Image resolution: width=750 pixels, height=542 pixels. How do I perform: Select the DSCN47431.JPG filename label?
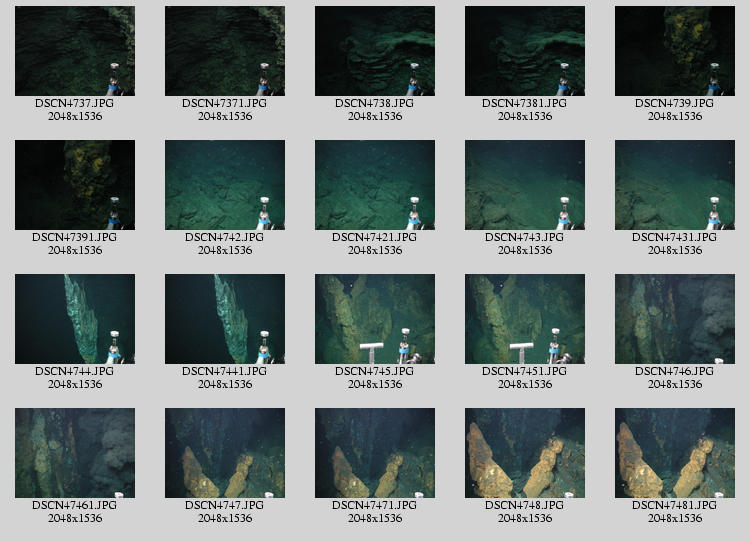(x=675, y=237)
